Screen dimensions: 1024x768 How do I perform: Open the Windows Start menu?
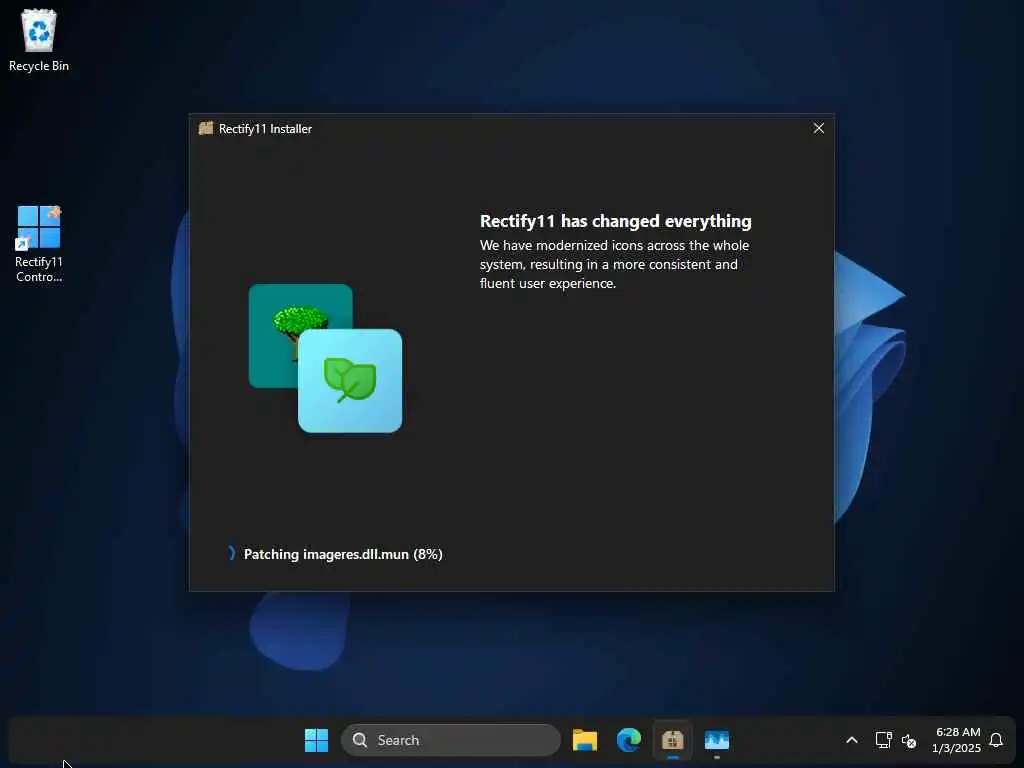317,740
